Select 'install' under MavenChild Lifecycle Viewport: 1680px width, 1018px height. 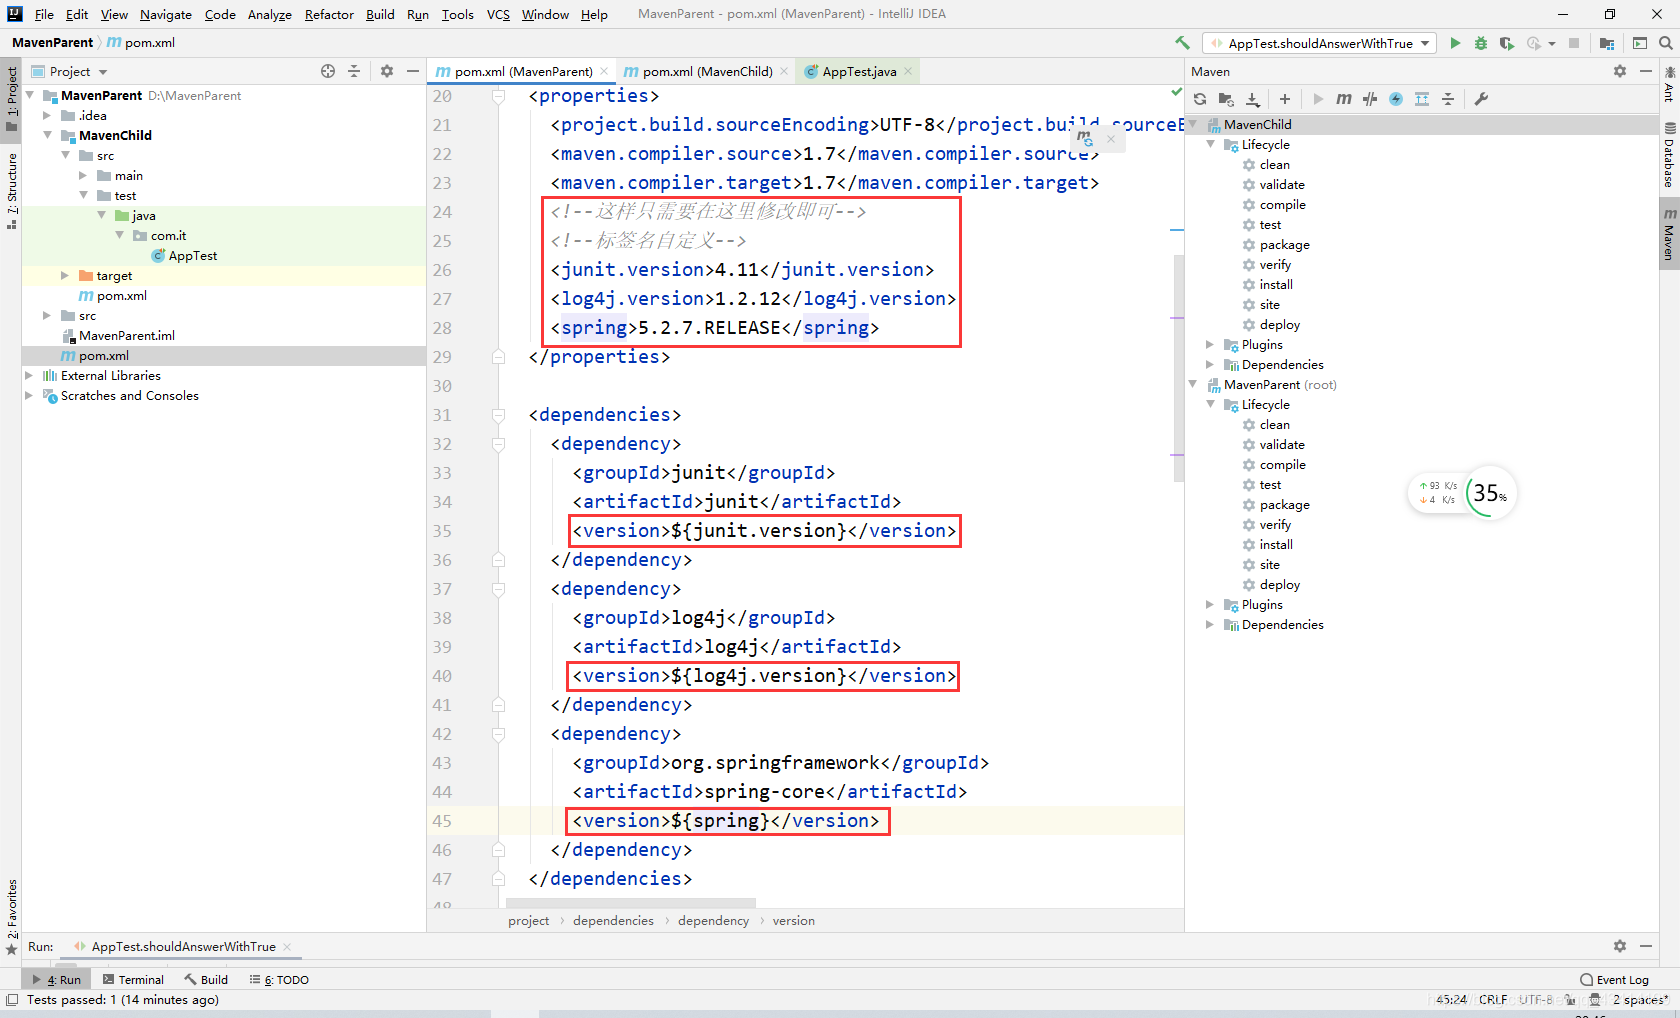1276,285
